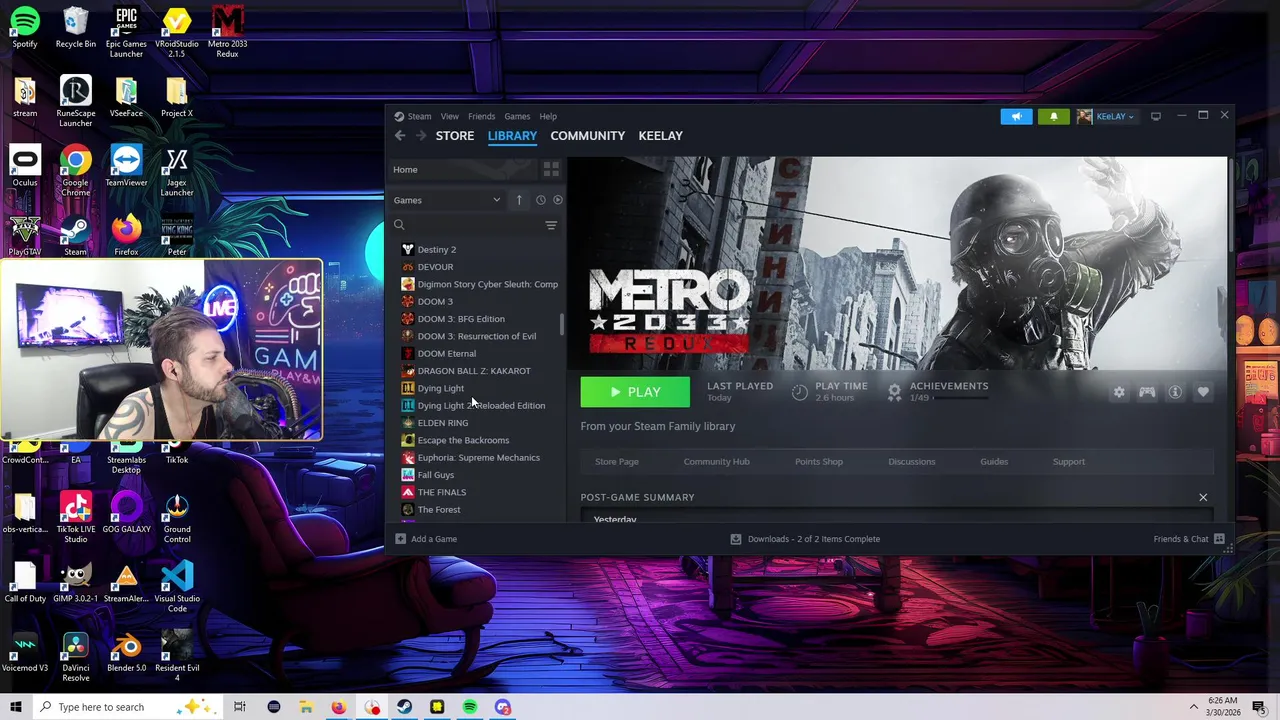
Task: Open Windows Start menu
Action: click(15, 707)
